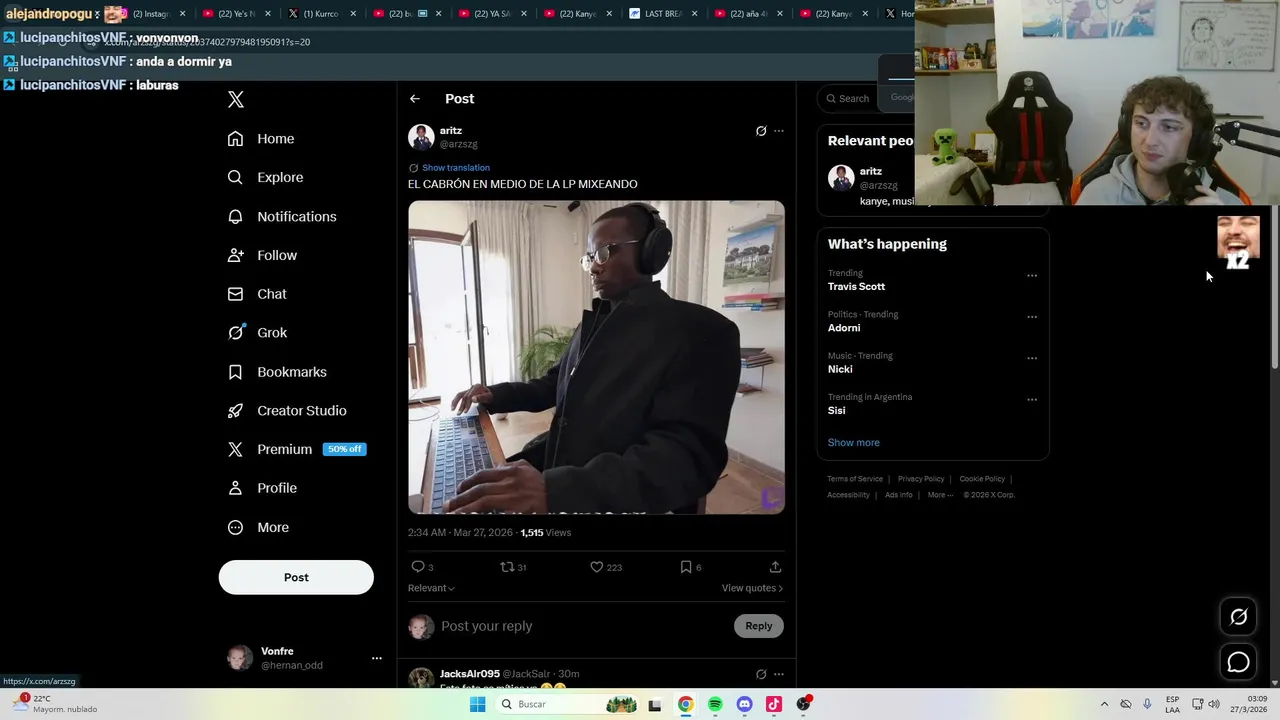Open Follow page in sidebar
This screenshot has height=720, width=1280.
262,255
